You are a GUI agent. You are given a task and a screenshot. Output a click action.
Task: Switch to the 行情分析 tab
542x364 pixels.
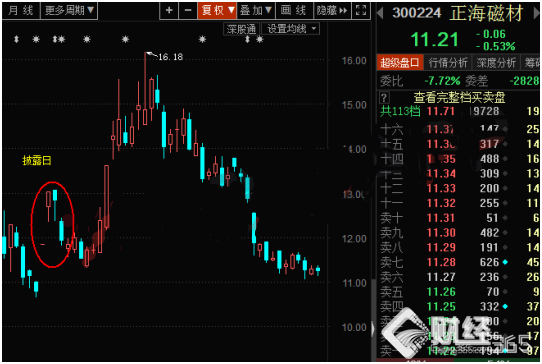448,63
